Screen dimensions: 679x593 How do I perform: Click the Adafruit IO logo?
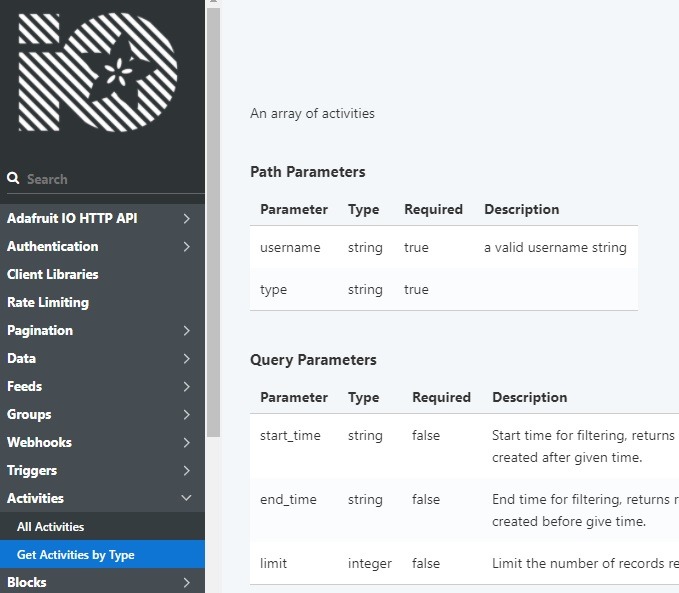tap(98, 72)
